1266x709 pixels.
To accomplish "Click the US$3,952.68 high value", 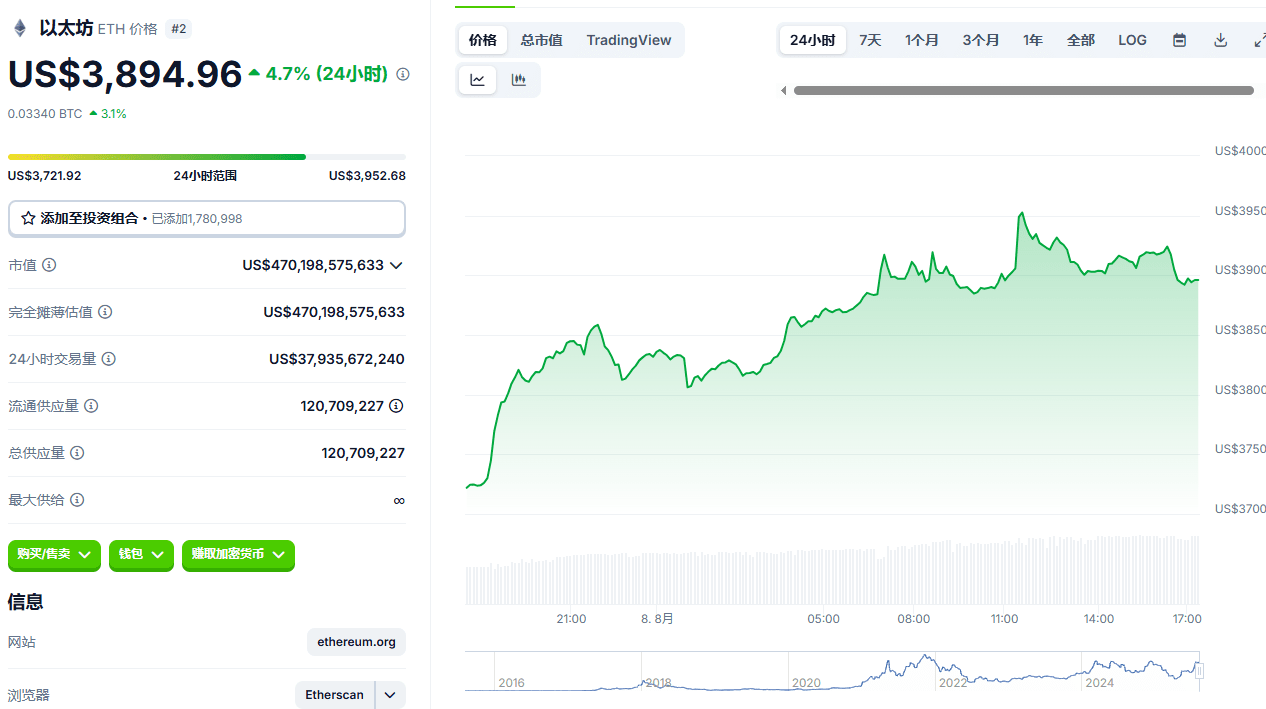I will point(367,176).
